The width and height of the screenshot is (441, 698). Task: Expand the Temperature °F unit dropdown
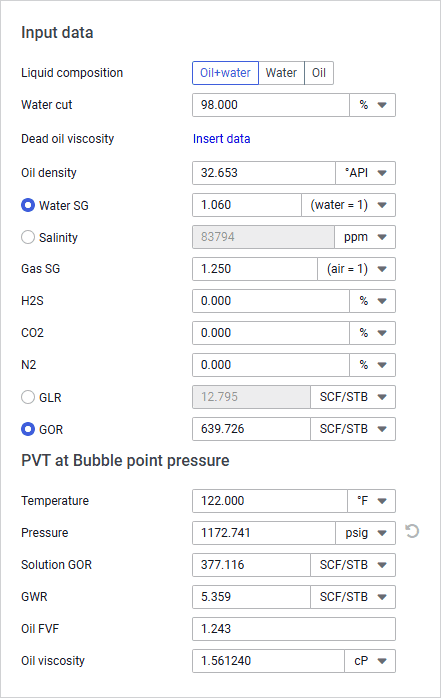tap(371, 501)
